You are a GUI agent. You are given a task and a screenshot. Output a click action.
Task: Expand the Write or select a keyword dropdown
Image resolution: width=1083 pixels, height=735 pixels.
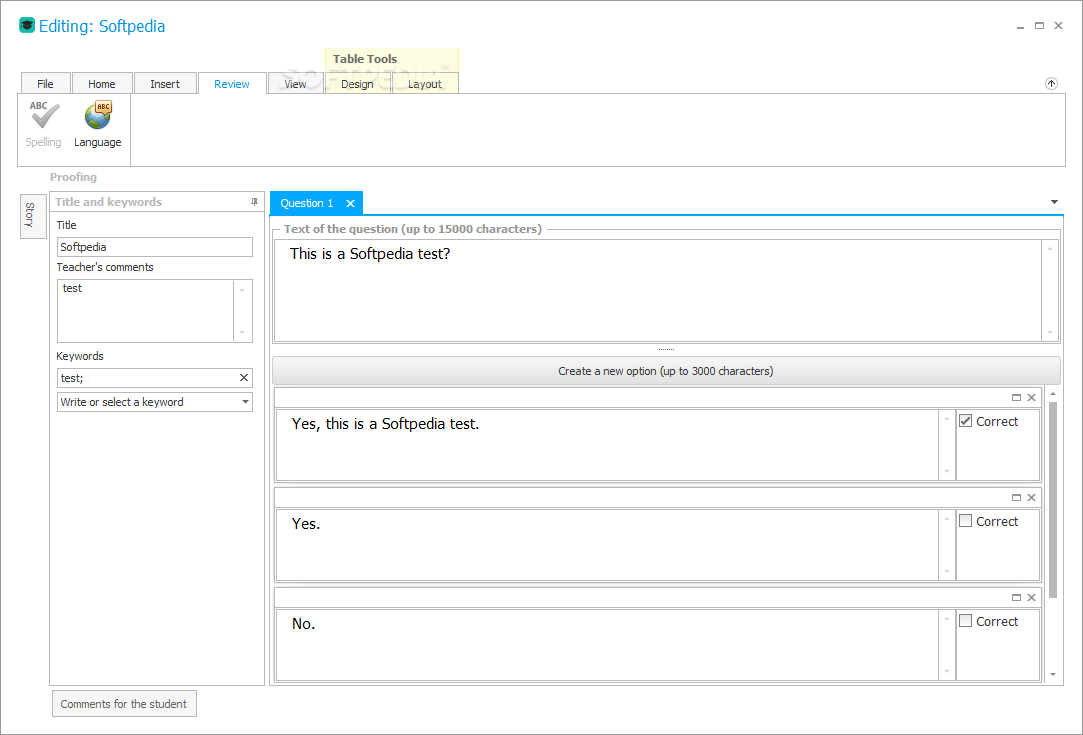click(x=245, y=402)
